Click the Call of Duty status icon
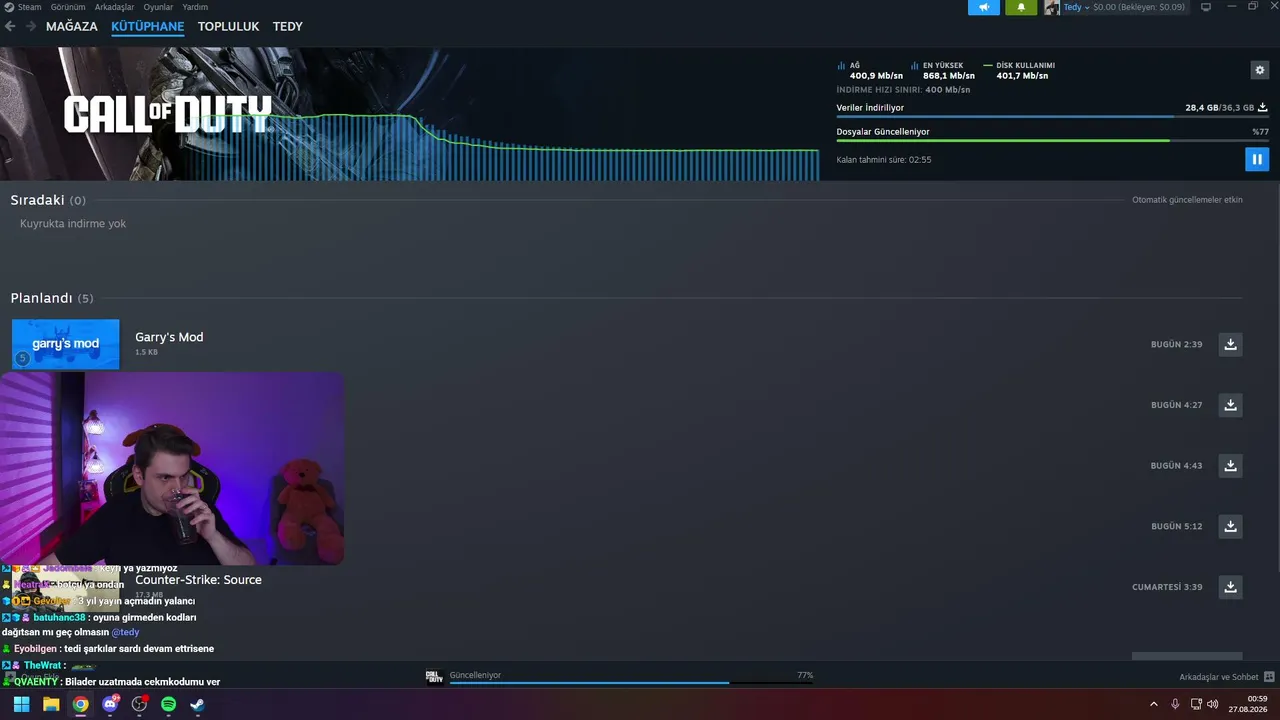Screen dimensions: 1280x720 tap(434, 677)
